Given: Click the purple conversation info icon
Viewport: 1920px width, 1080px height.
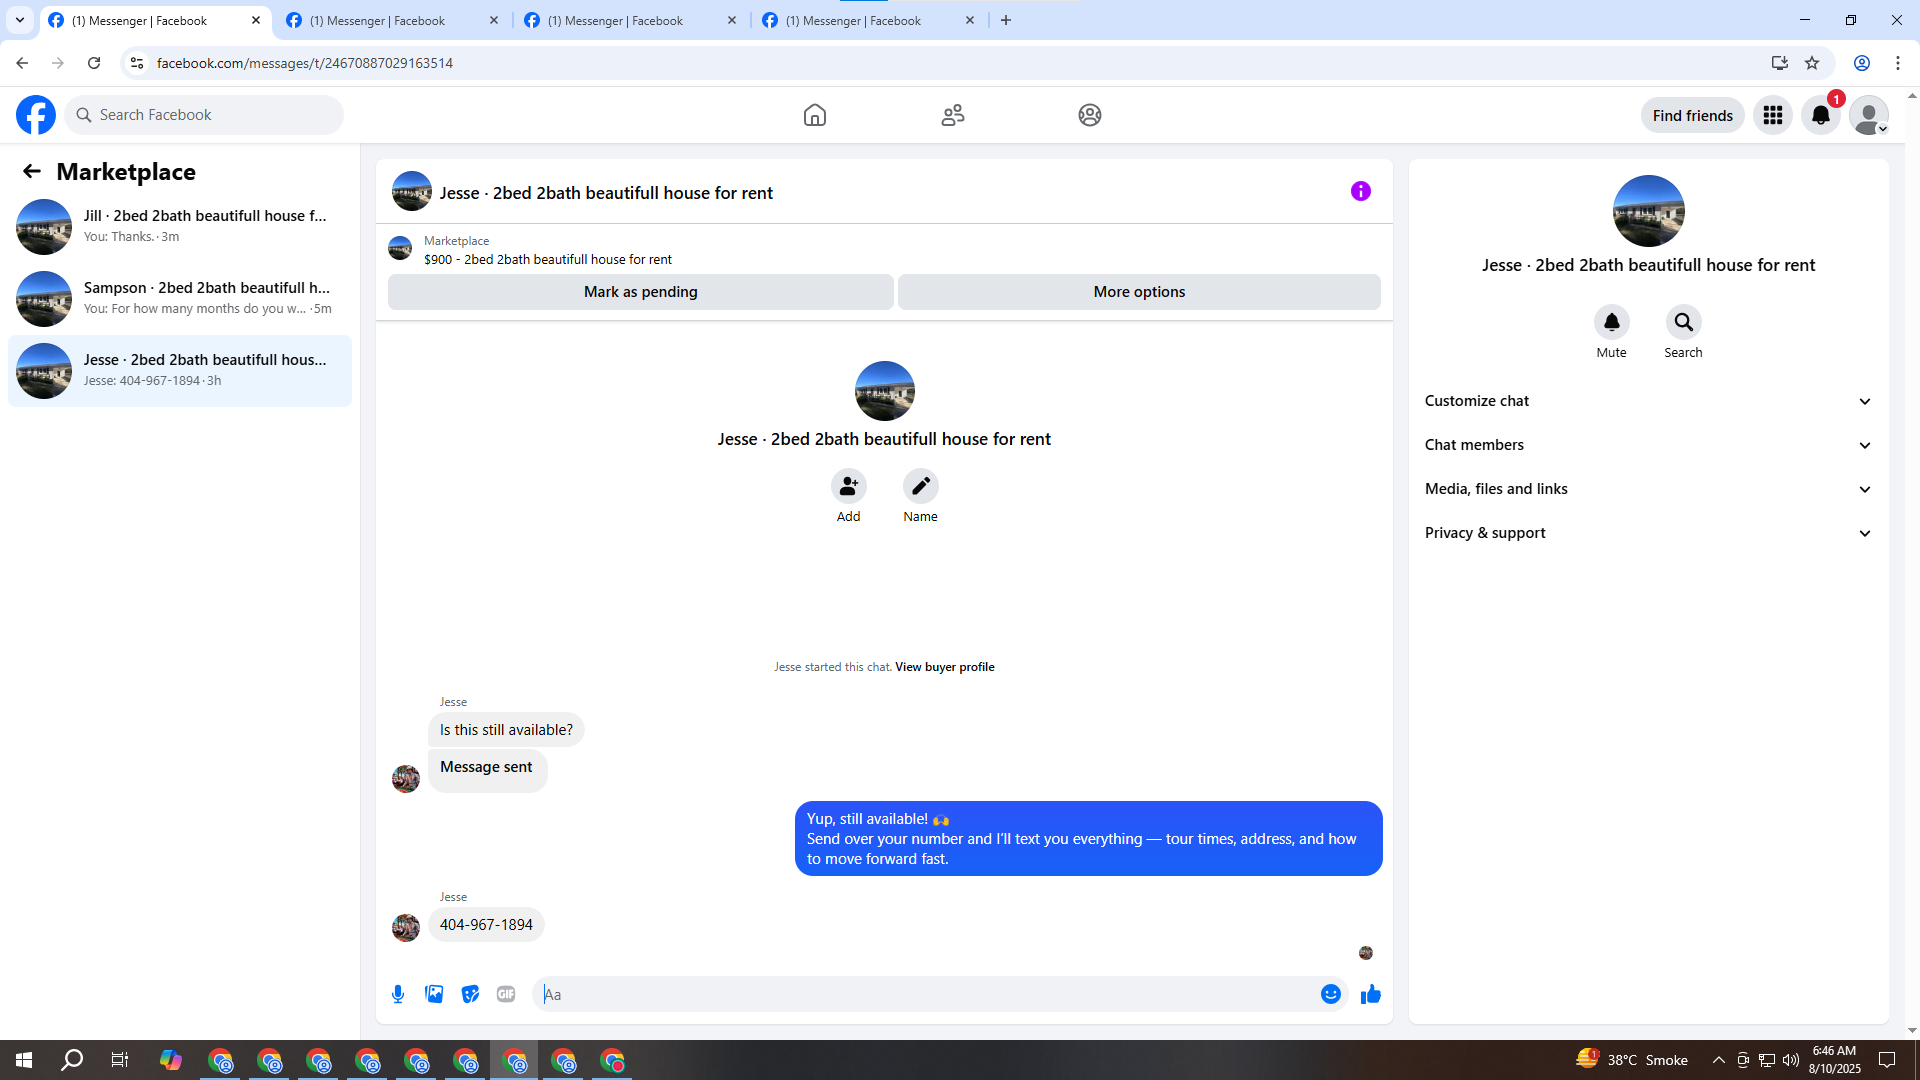Looking at the screenshot, I should click(x=1360, y=191).
